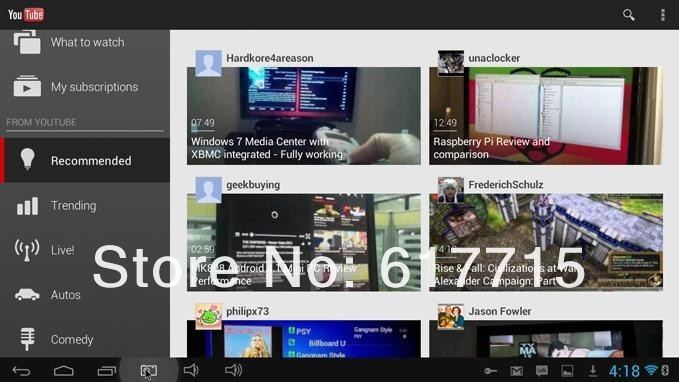Viewport: 679px width, 382px height.
Task: Play the Raspberry Pi Review video
Action: coord(546,116)
